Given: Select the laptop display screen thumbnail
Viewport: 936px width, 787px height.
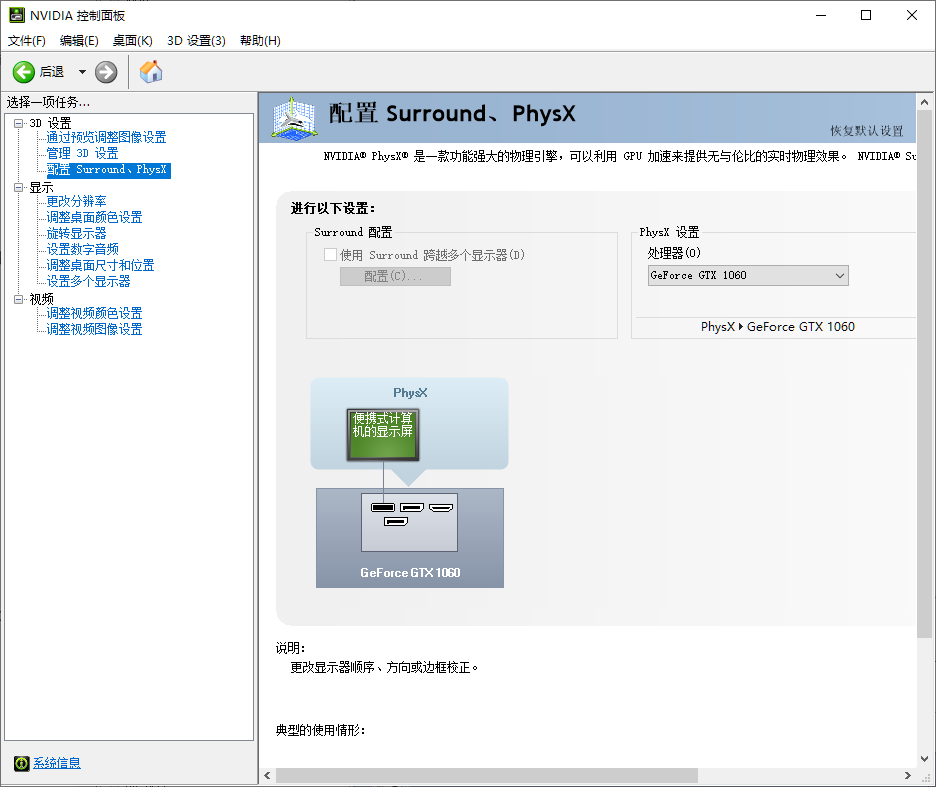Looking at the screenshot, I should tap(383, 434).
